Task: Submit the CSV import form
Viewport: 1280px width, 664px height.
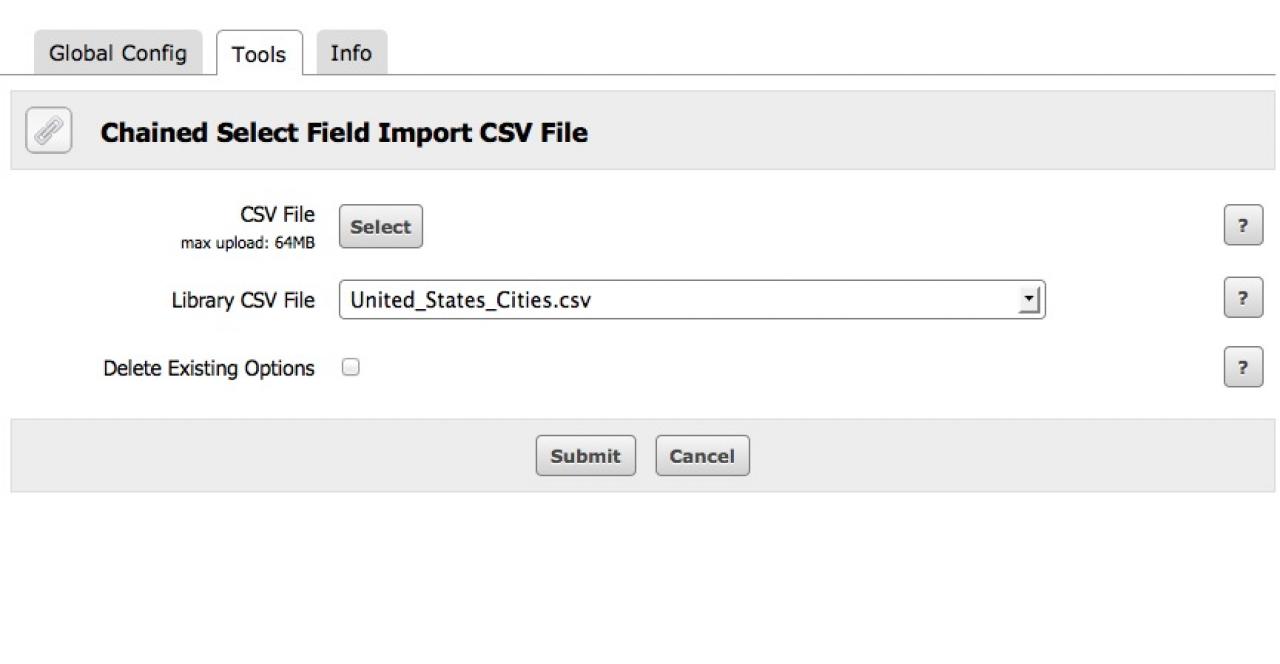Action: point(585,456)
